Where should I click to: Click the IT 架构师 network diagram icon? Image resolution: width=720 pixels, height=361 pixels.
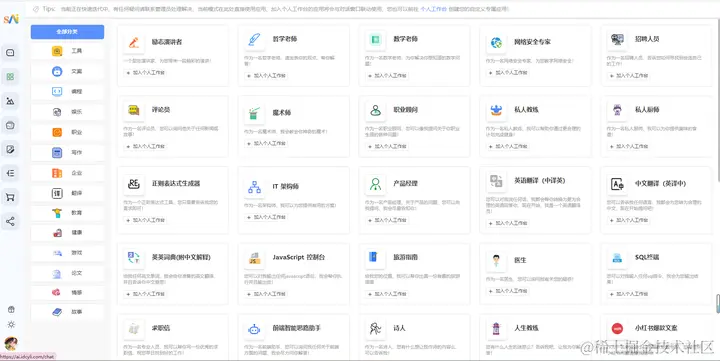(254, 186)
